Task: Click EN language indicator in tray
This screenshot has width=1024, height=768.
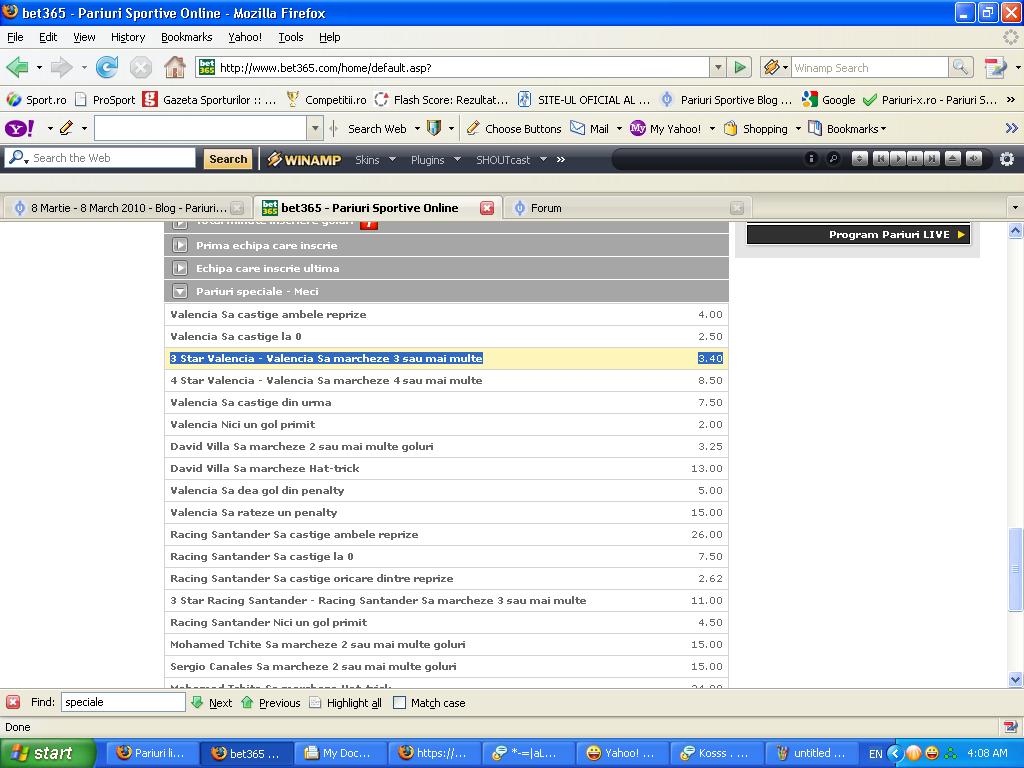Action: [x=875, y=754]
